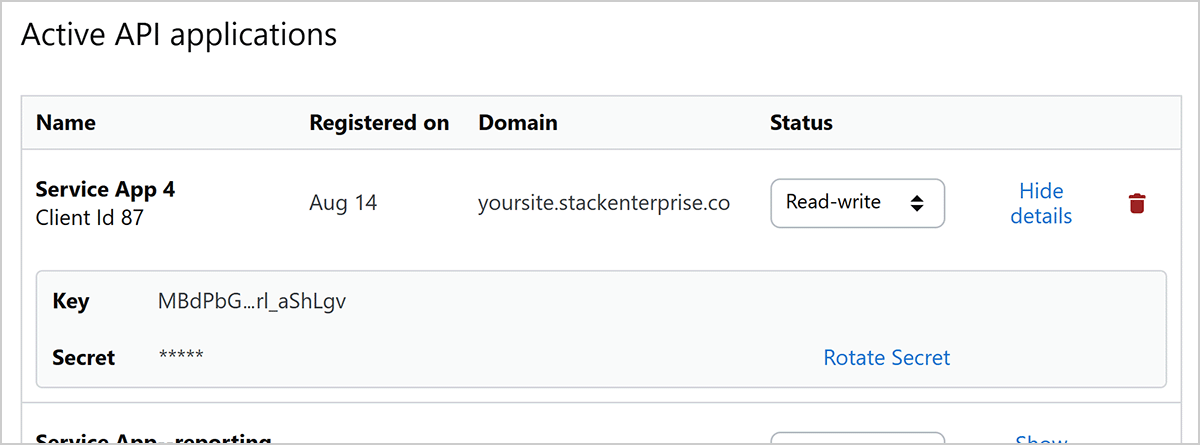Viewport: 1200px width, 445px height.
Task: Click the Hide details link
Action: (1041, 203)
